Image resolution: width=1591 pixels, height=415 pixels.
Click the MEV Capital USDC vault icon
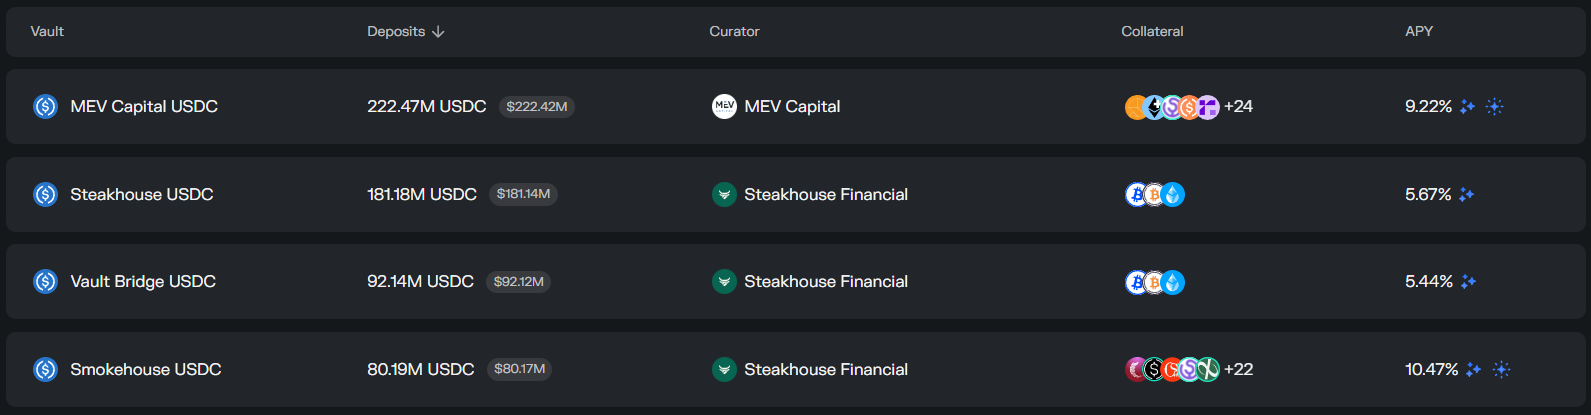point(45,107)
